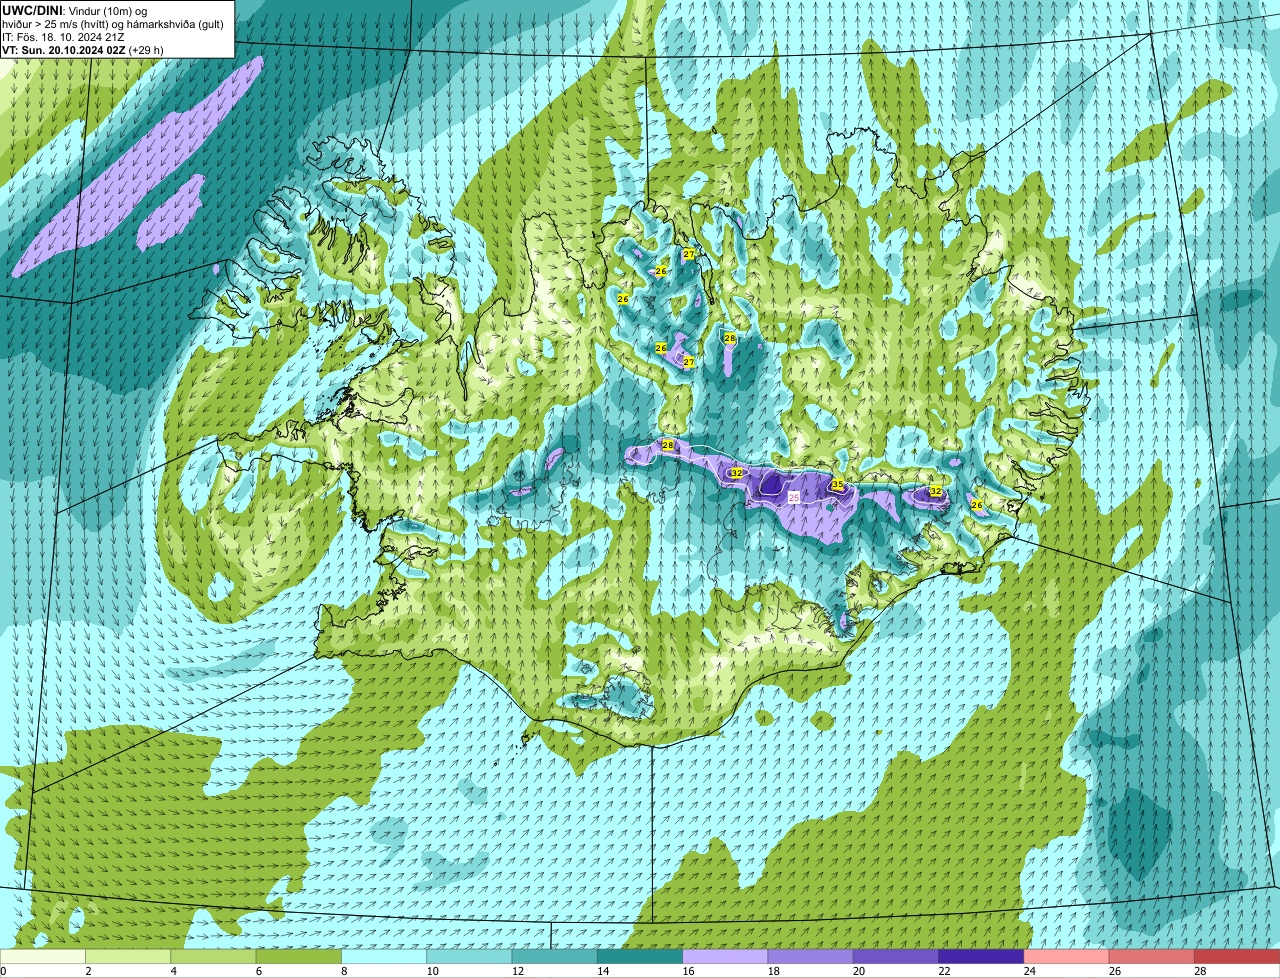Click the scale value 26 on colorbar
The image size is (1280, 978).
coord(1113,971)
